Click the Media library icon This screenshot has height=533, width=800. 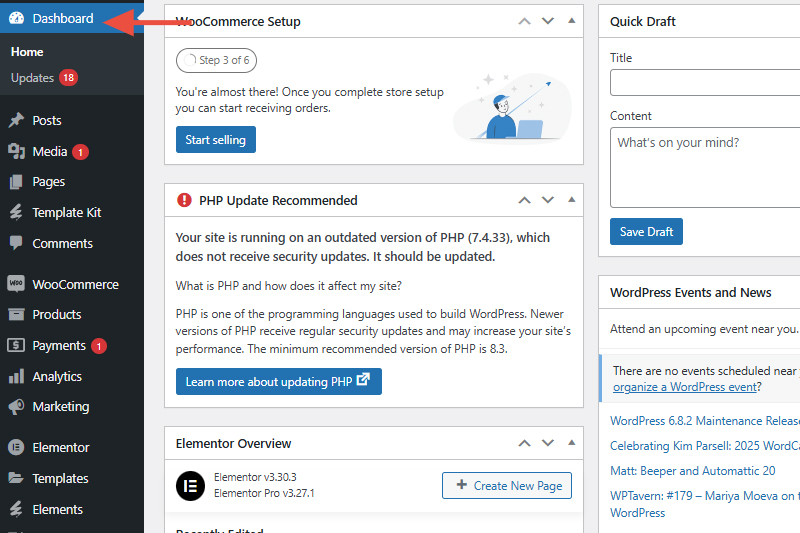click(16, 151)
